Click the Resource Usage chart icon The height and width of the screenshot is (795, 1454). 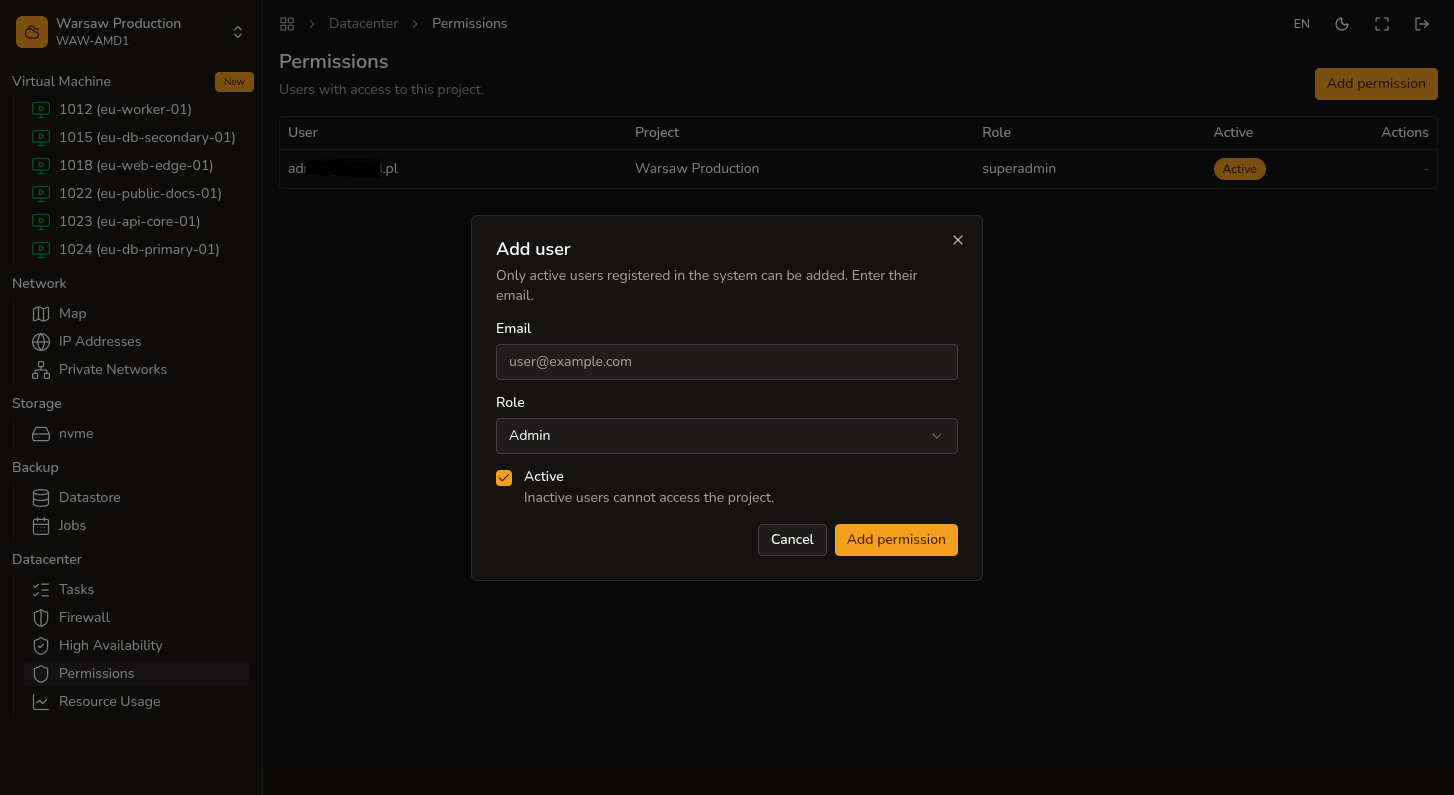pyautogui.click(x=41, y=701)
